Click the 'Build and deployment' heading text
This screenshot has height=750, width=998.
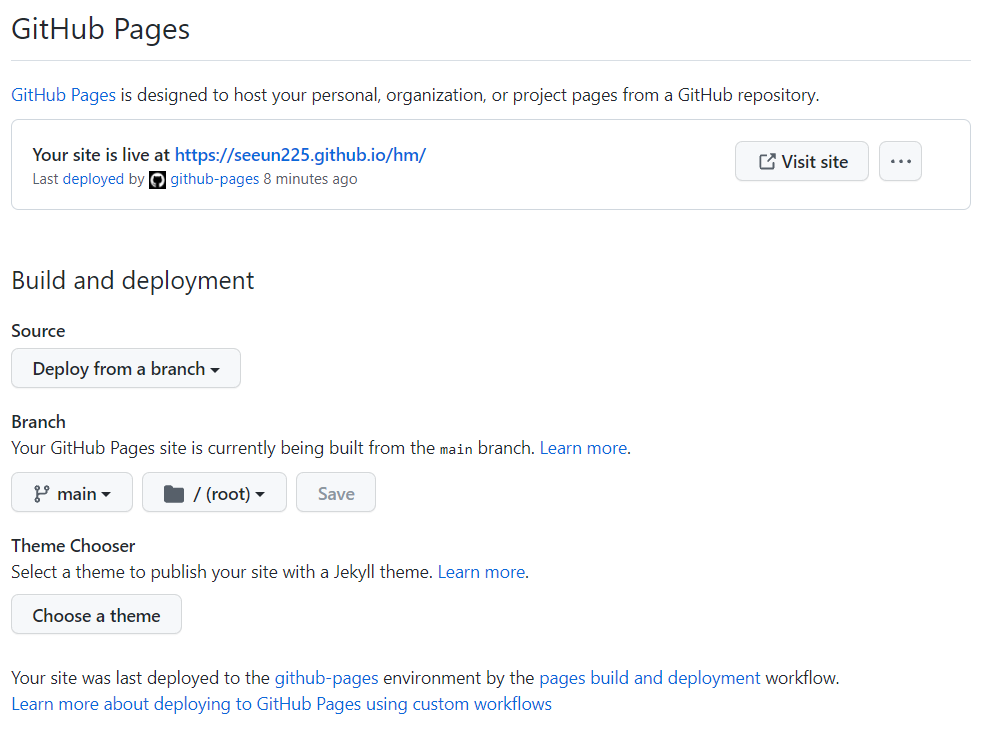click(132, 280)
